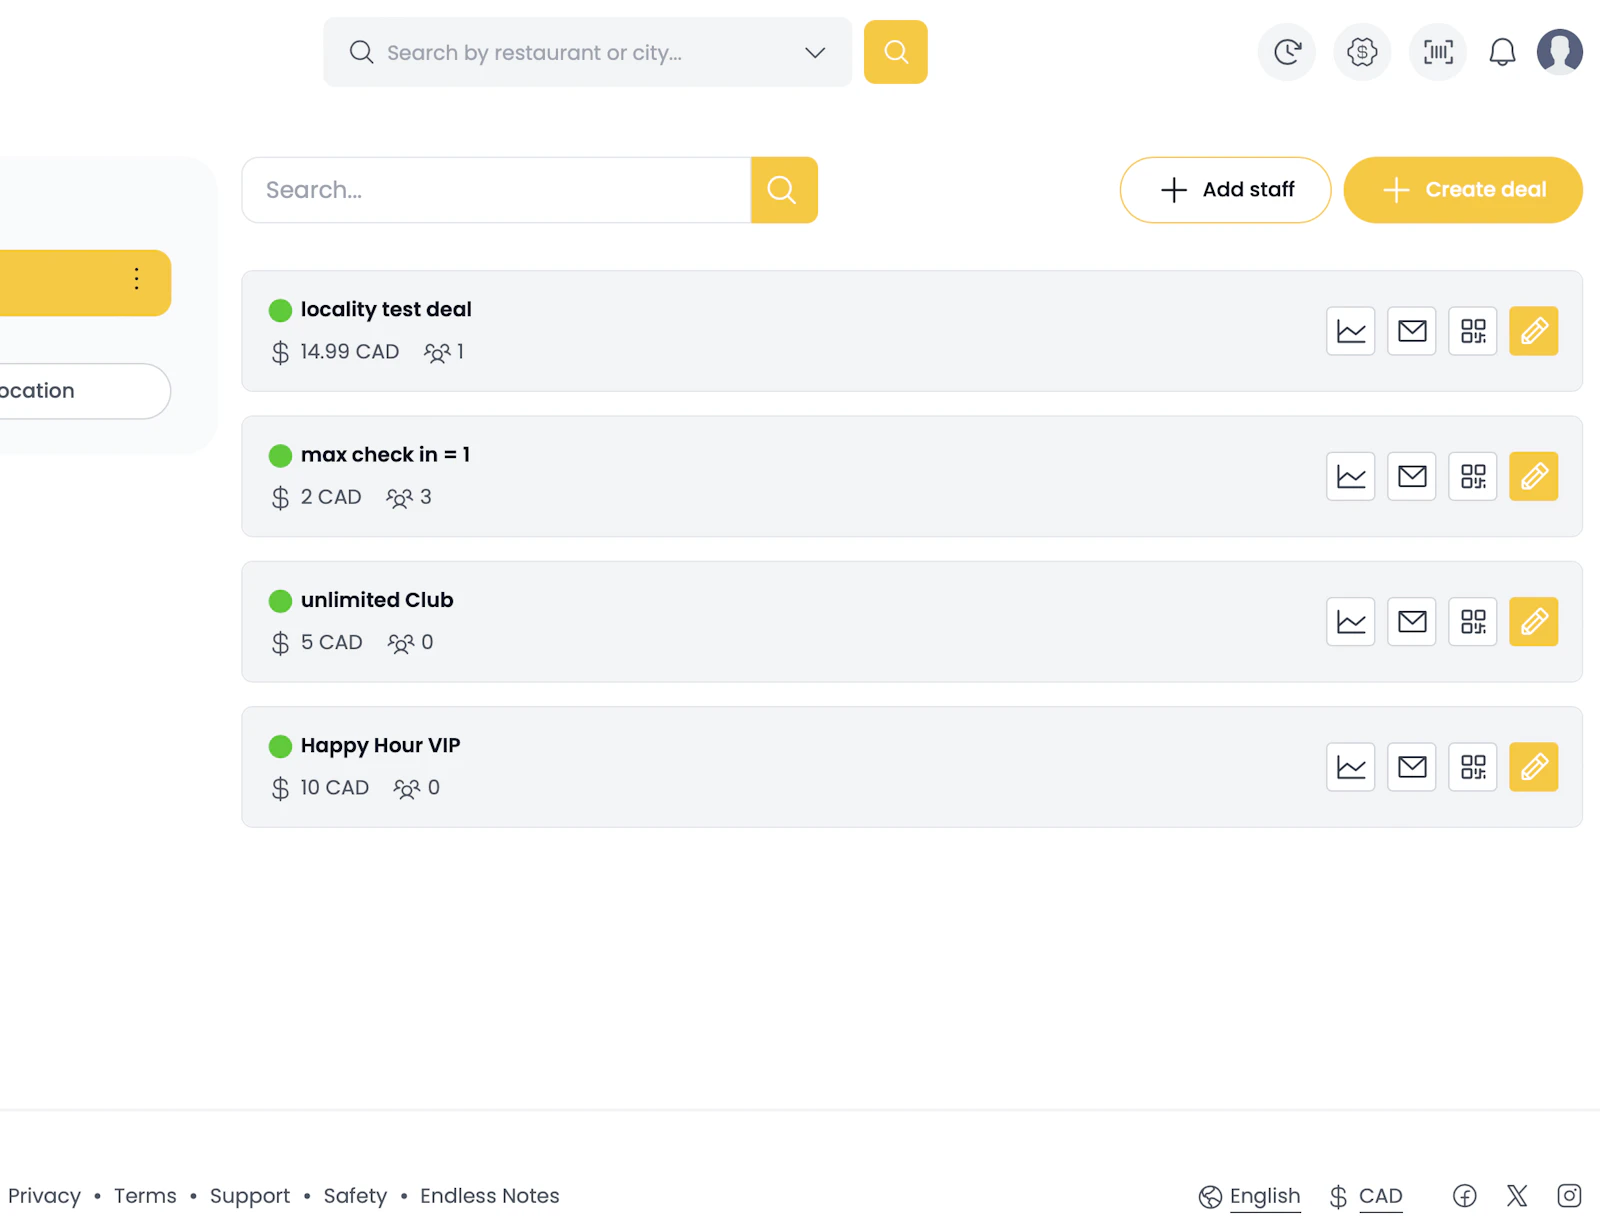The width and height of the screenshot is (1600, 1232).
Task: Click mail icon for locality test deal
Action: (x=1411, y=331)
